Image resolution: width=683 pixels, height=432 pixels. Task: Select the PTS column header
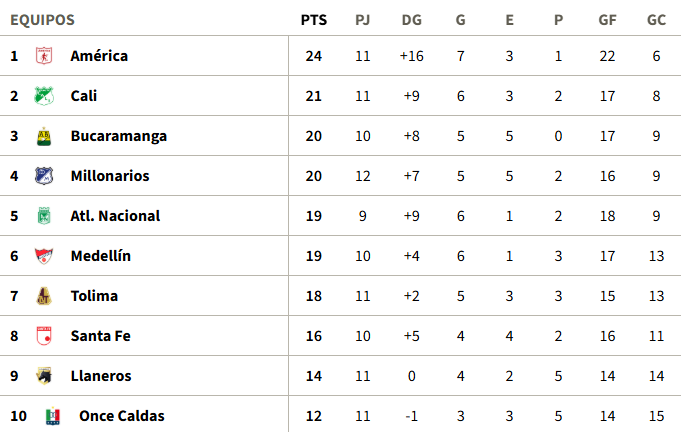[314, 20]
